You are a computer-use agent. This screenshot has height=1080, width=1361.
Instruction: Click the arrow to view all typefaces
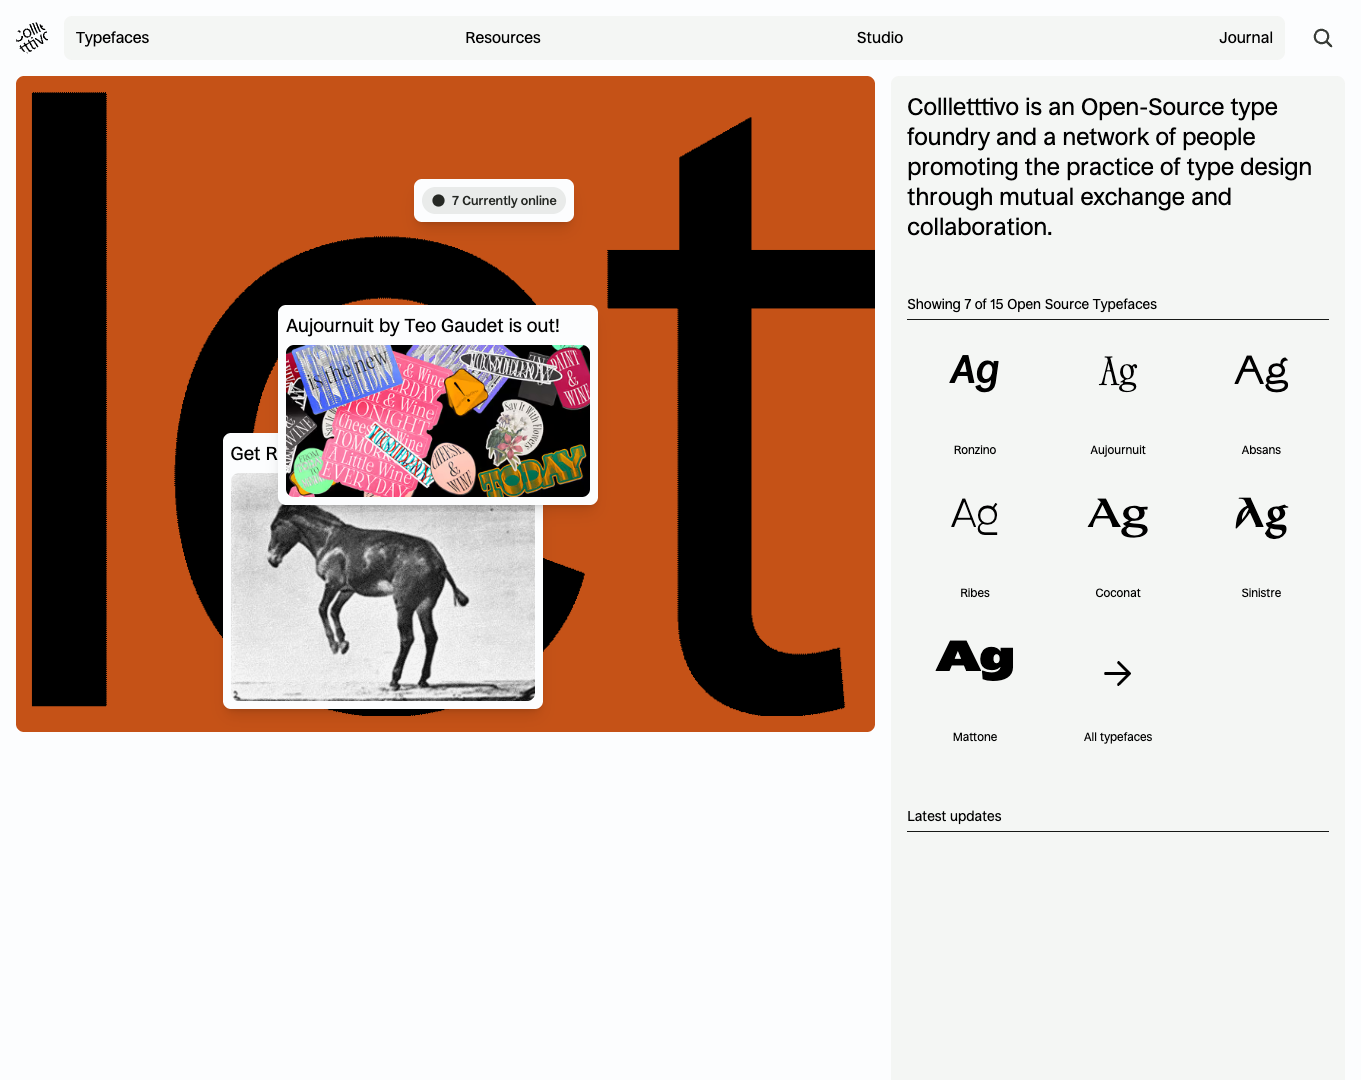click(x=1117, y=673)
